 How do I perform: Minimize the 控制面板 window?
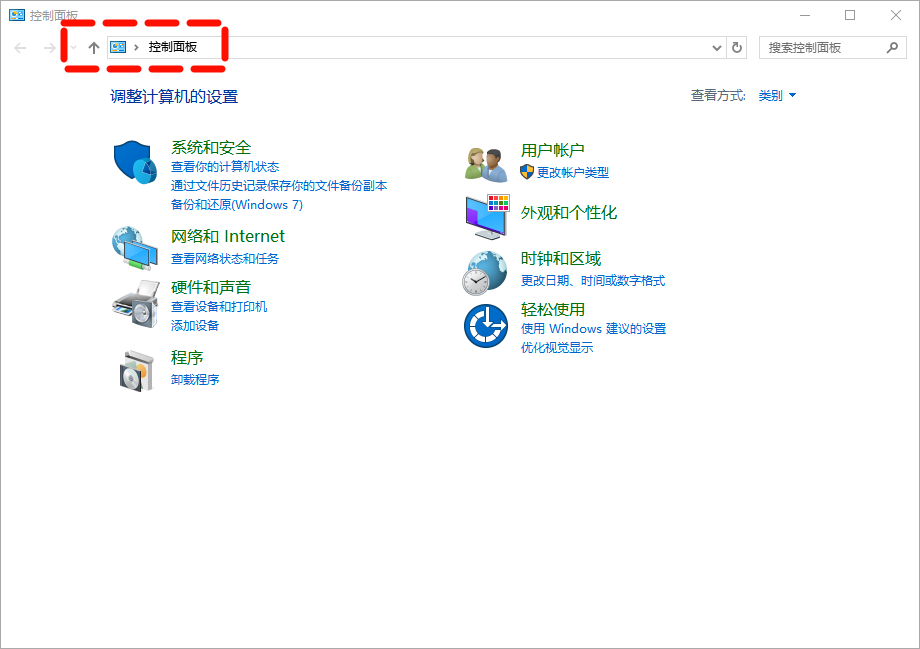point(805,15)
